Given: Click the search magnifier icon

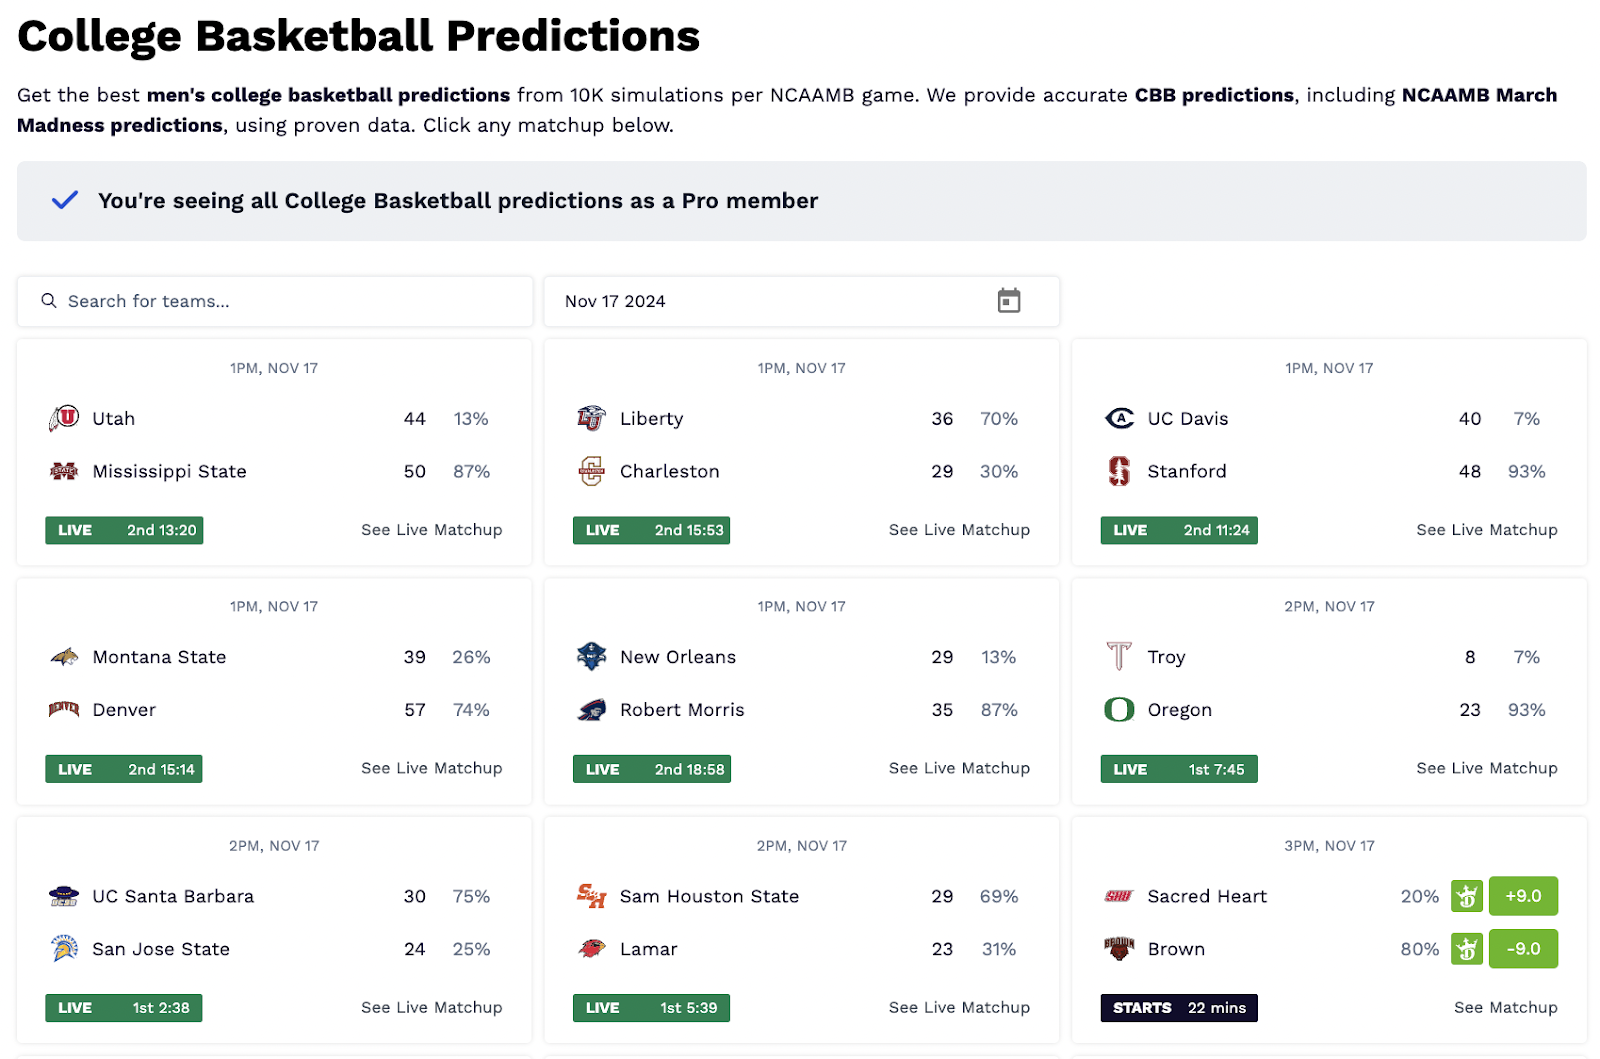Looking at the screenshot, I should click(49, 301).
